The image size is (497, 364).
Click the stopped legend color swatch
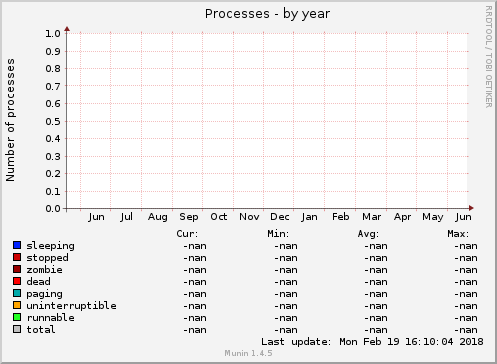17,257
